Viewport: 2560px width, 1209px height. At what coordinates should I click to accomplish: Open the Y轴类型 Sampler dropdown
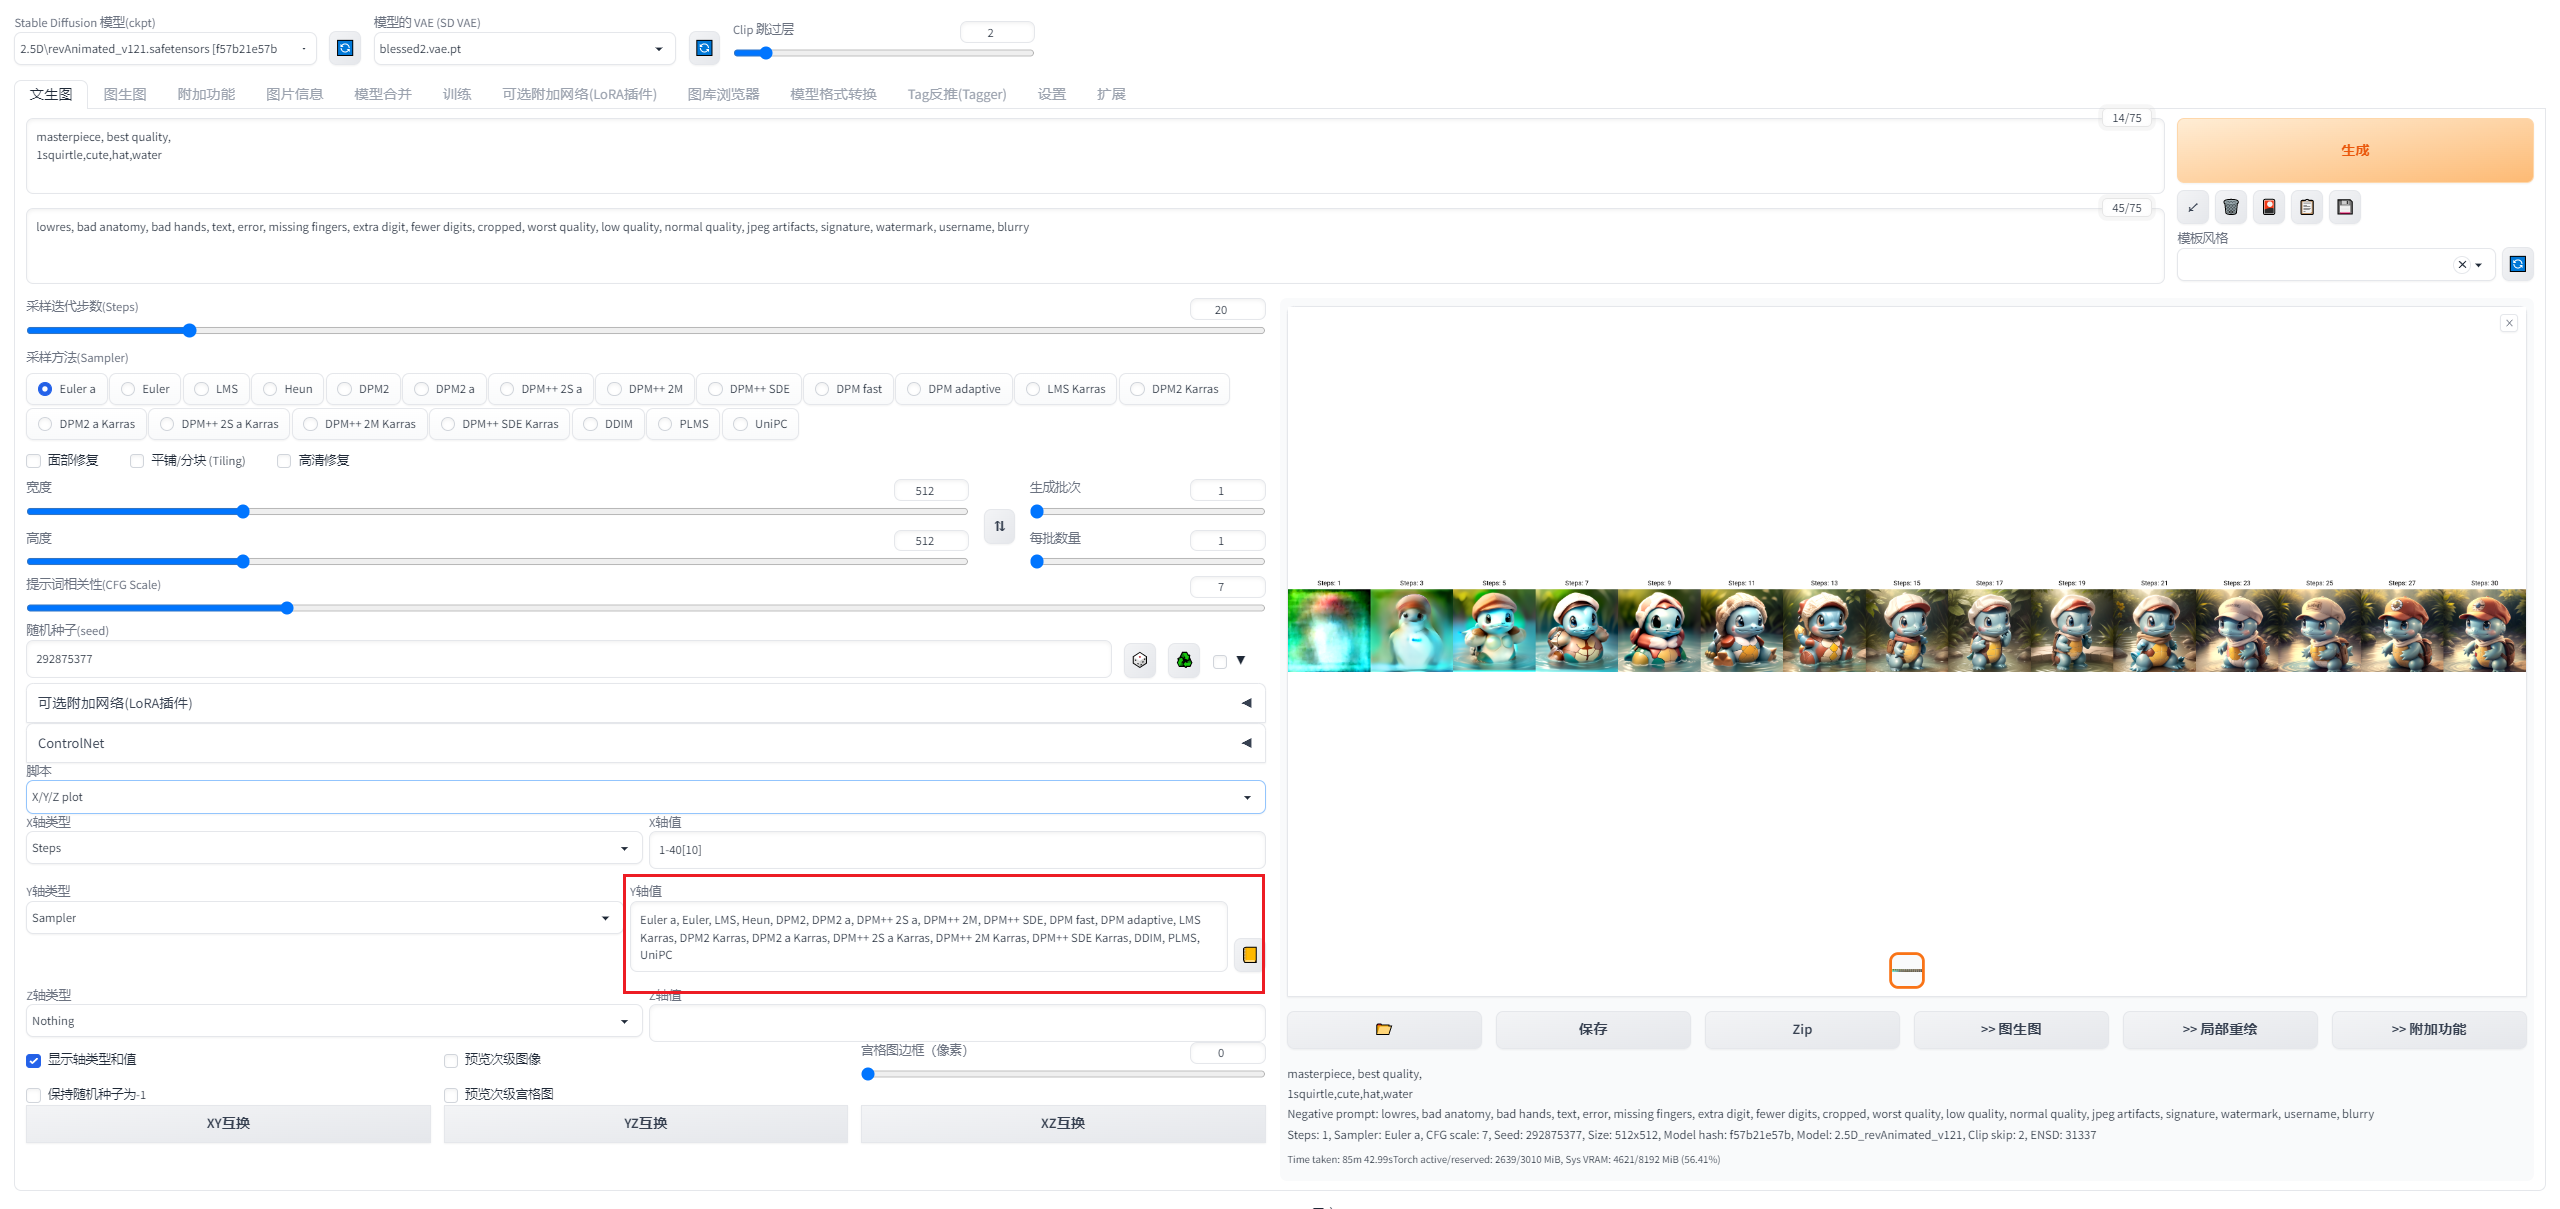[x=324, y=918]
